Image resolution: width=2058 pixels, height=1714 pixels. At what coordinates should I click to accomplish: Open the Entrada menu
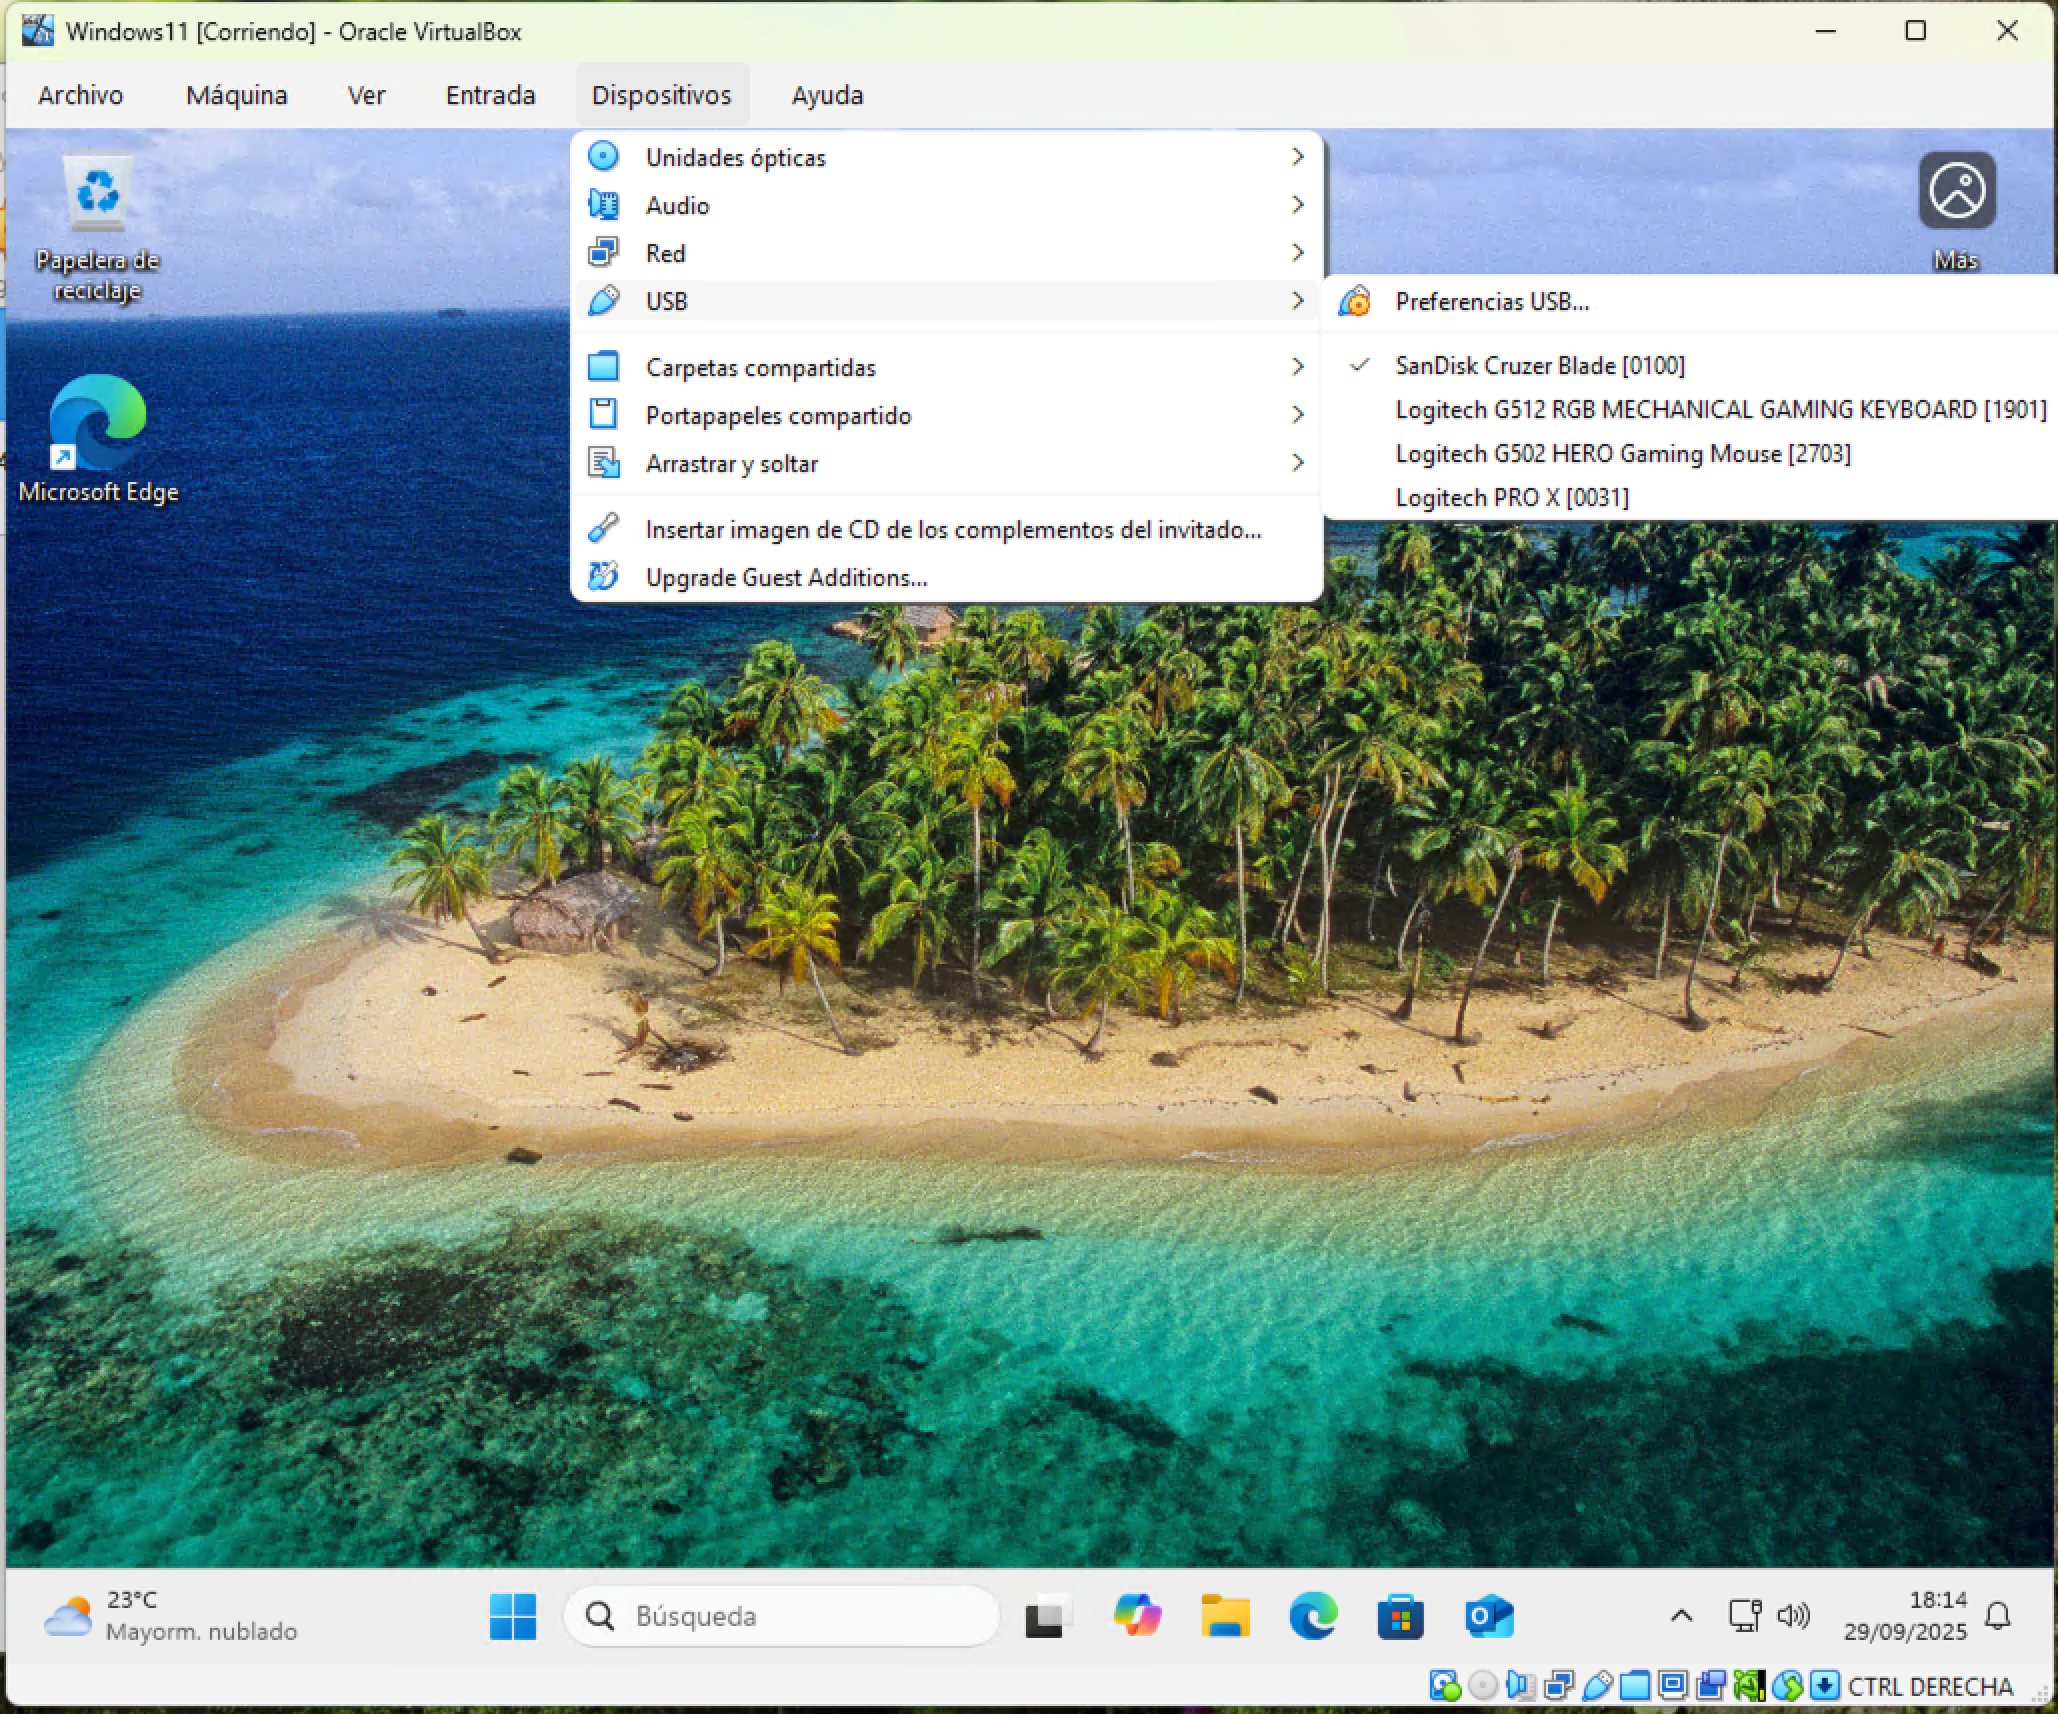[490, 95]
